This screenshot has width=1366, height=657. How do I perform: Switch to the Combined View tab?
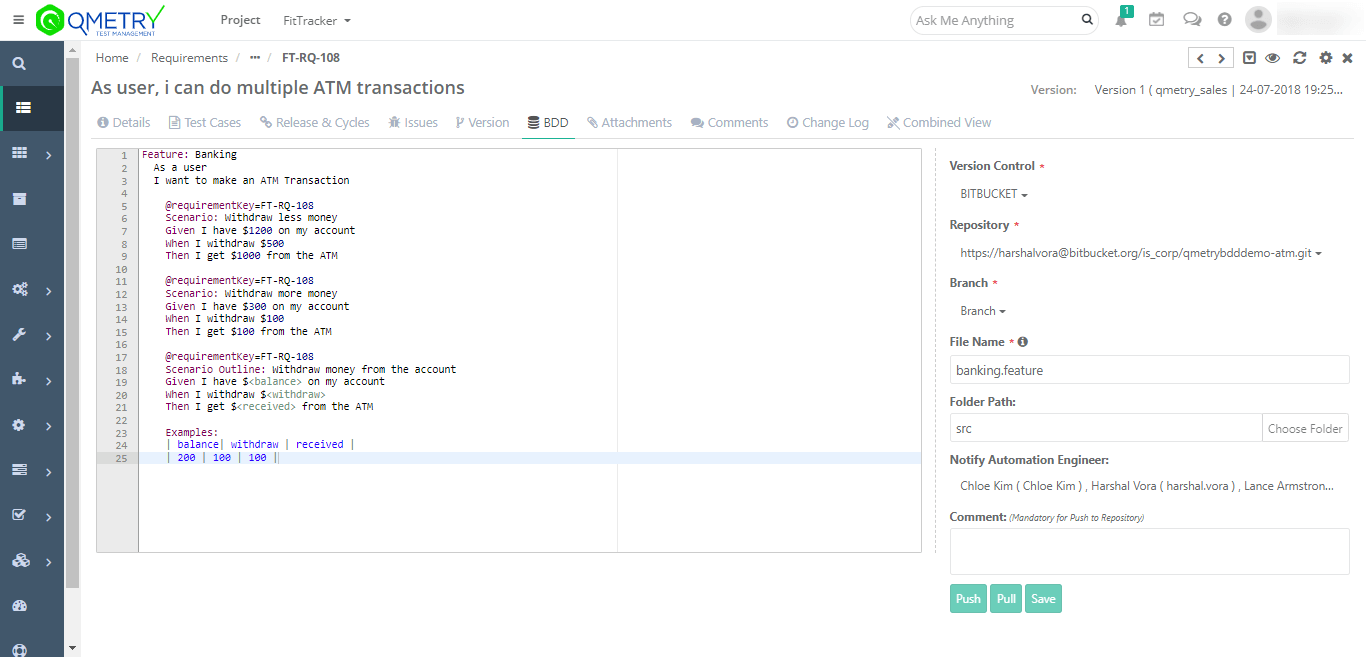pos(939,122)
